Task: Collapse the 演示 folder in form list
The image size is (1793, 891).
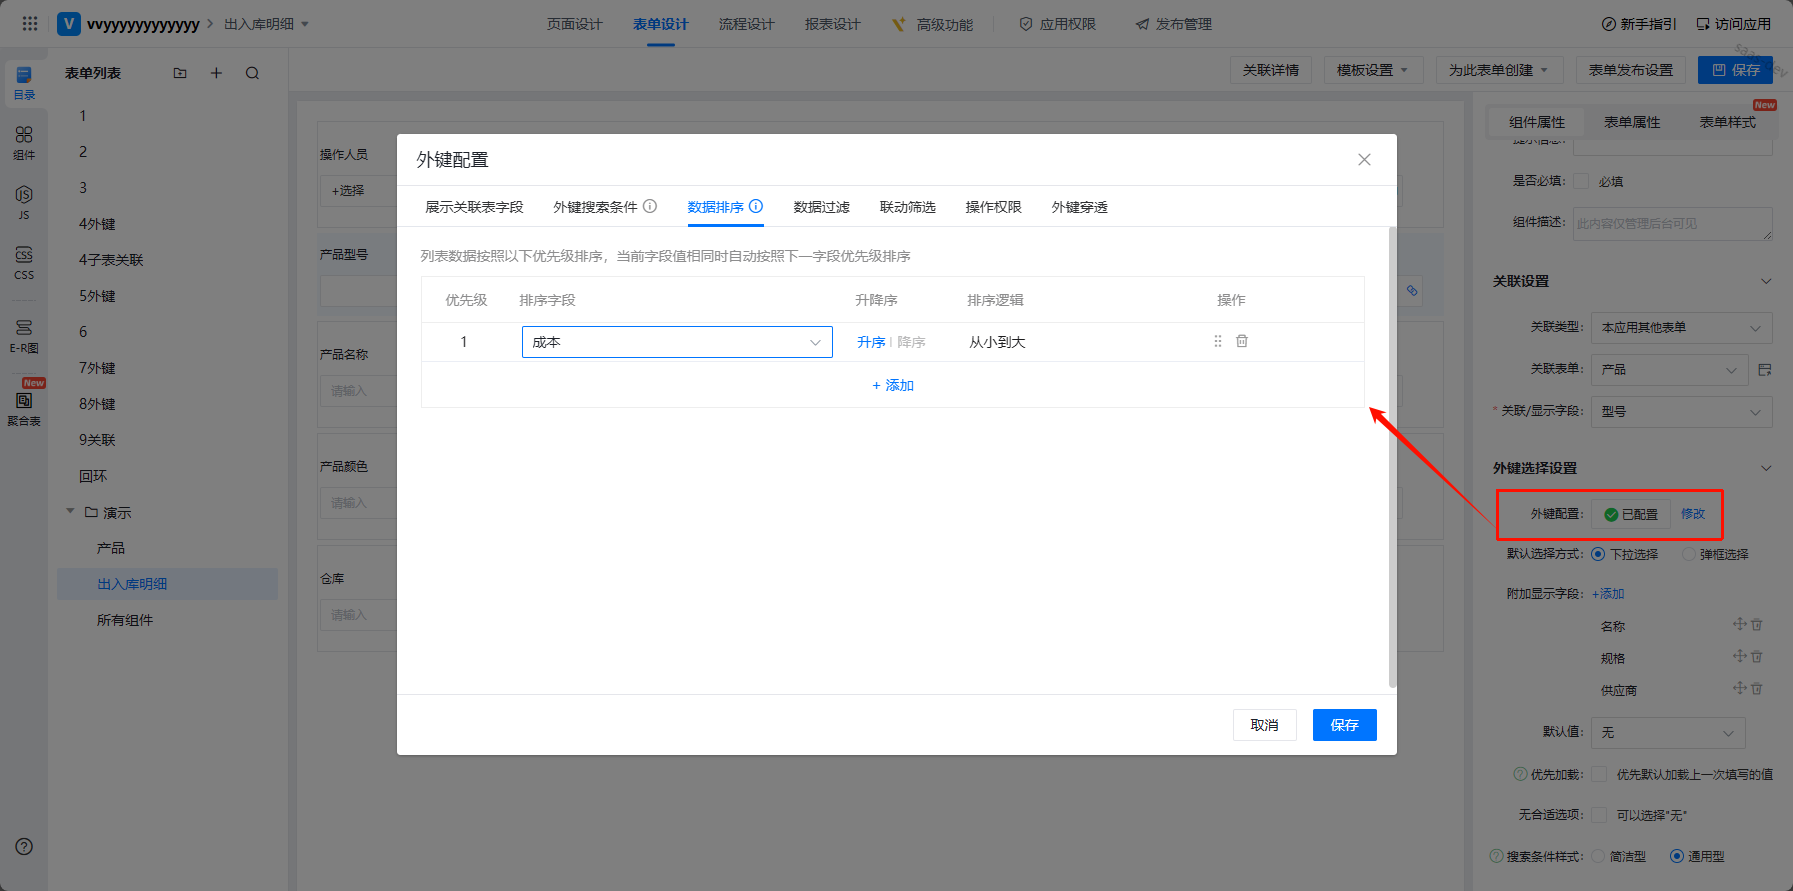Action: (71, 512)
